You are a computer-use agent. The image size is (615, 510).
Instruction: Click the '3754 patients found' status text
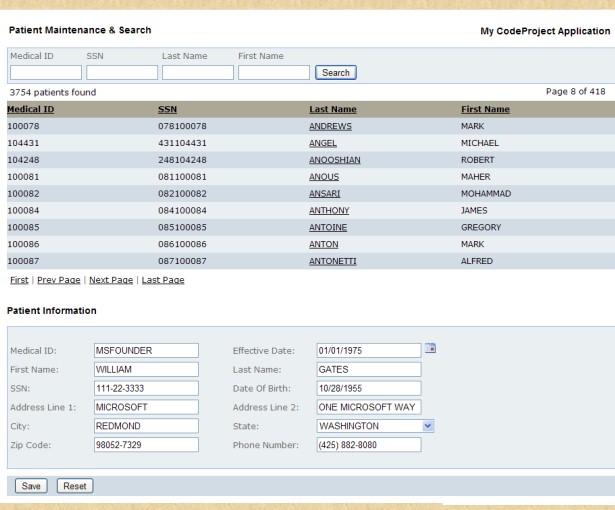point(53,93)
